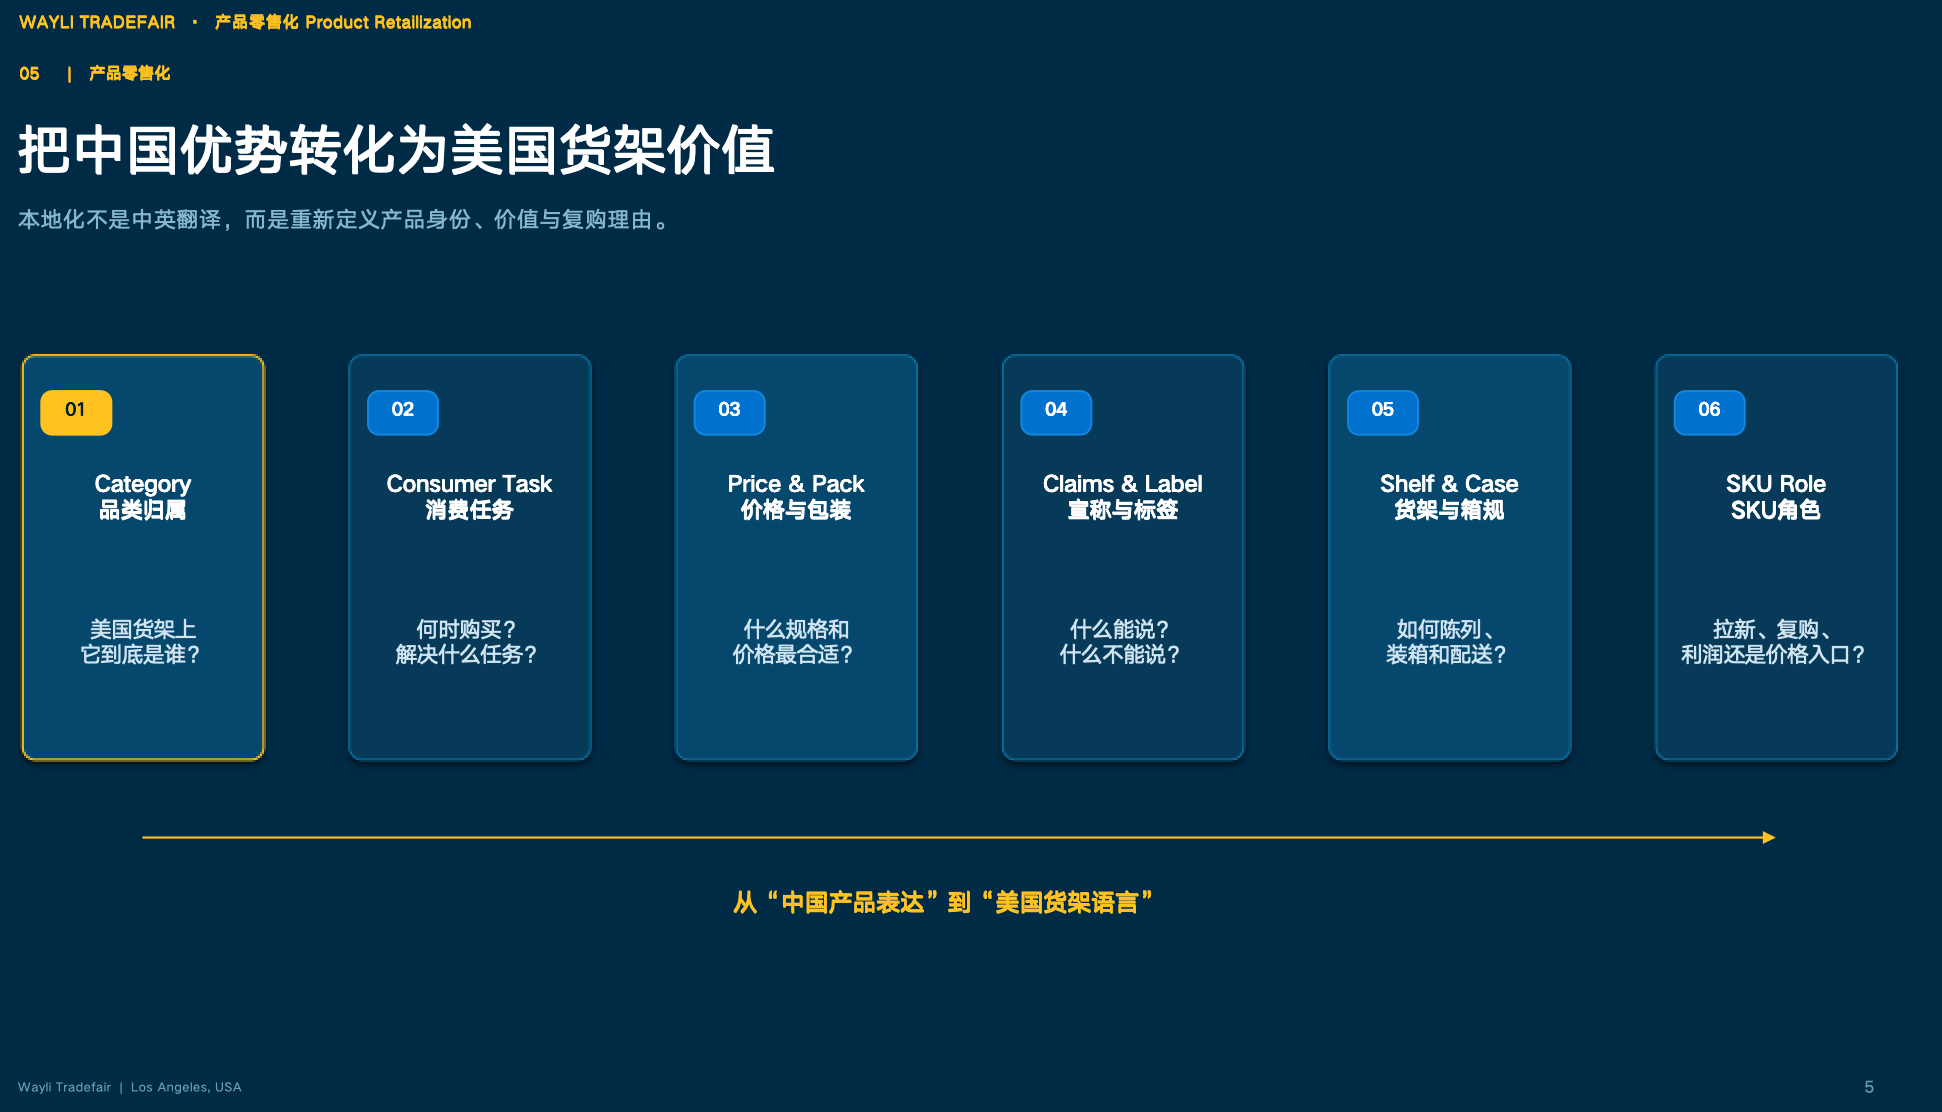The width and height of the screenshot is (1942, 1112).
Task: Click the footer Wayli Tradefair | Los Angeles, USA
Action: click(130, 1087)
